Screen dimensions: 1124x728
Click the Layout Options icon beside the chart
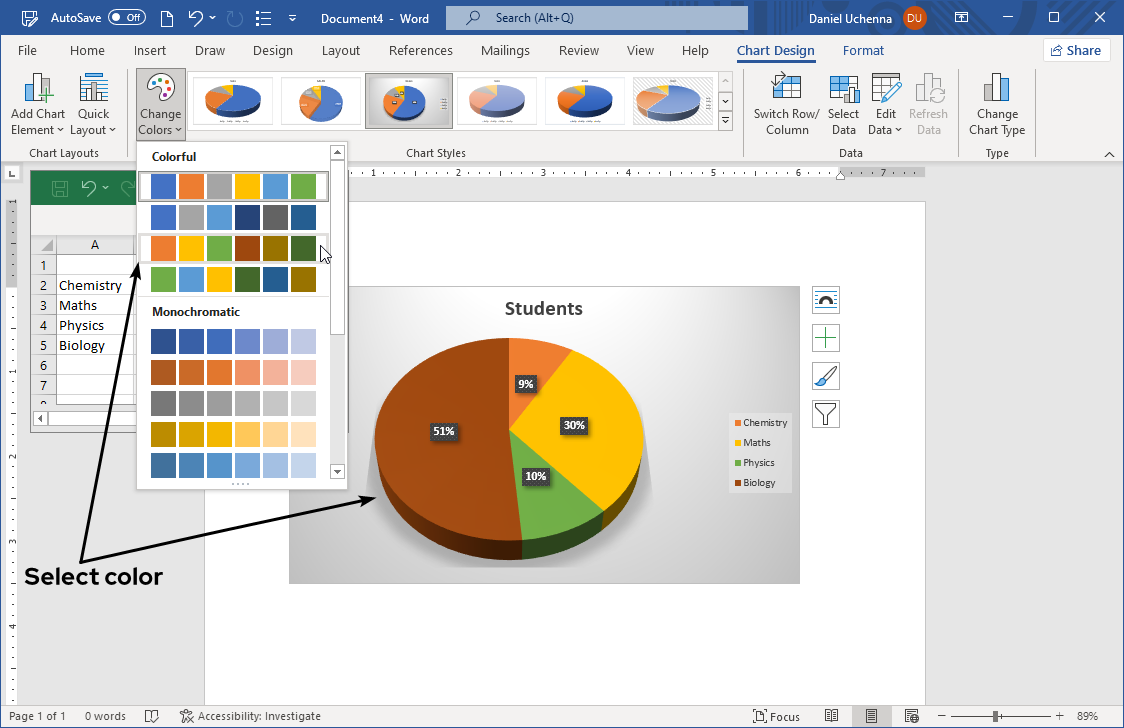[825, 299]
